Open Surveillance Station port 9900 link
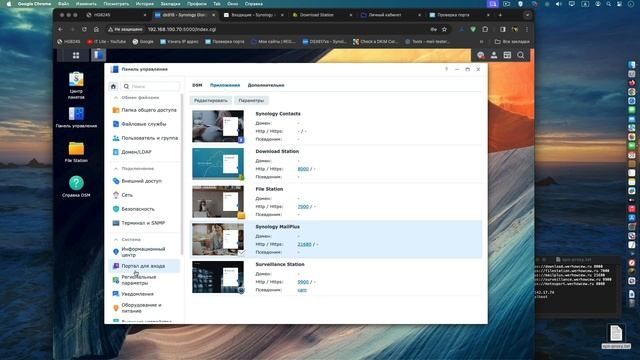Image resolution: width=640 pixels, height=360 pixels. (x=303, y=282)
